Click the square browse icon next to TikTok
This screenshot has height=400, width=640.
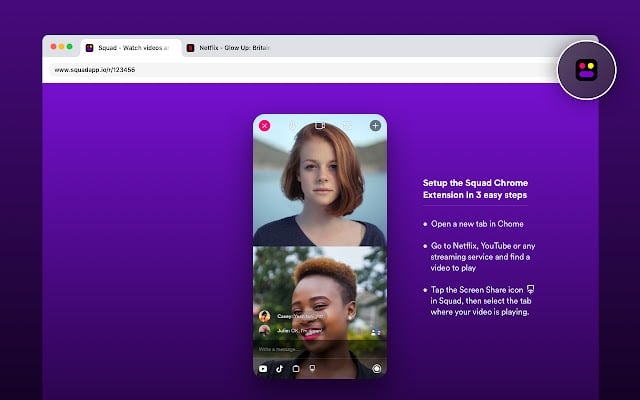point(296,369)
